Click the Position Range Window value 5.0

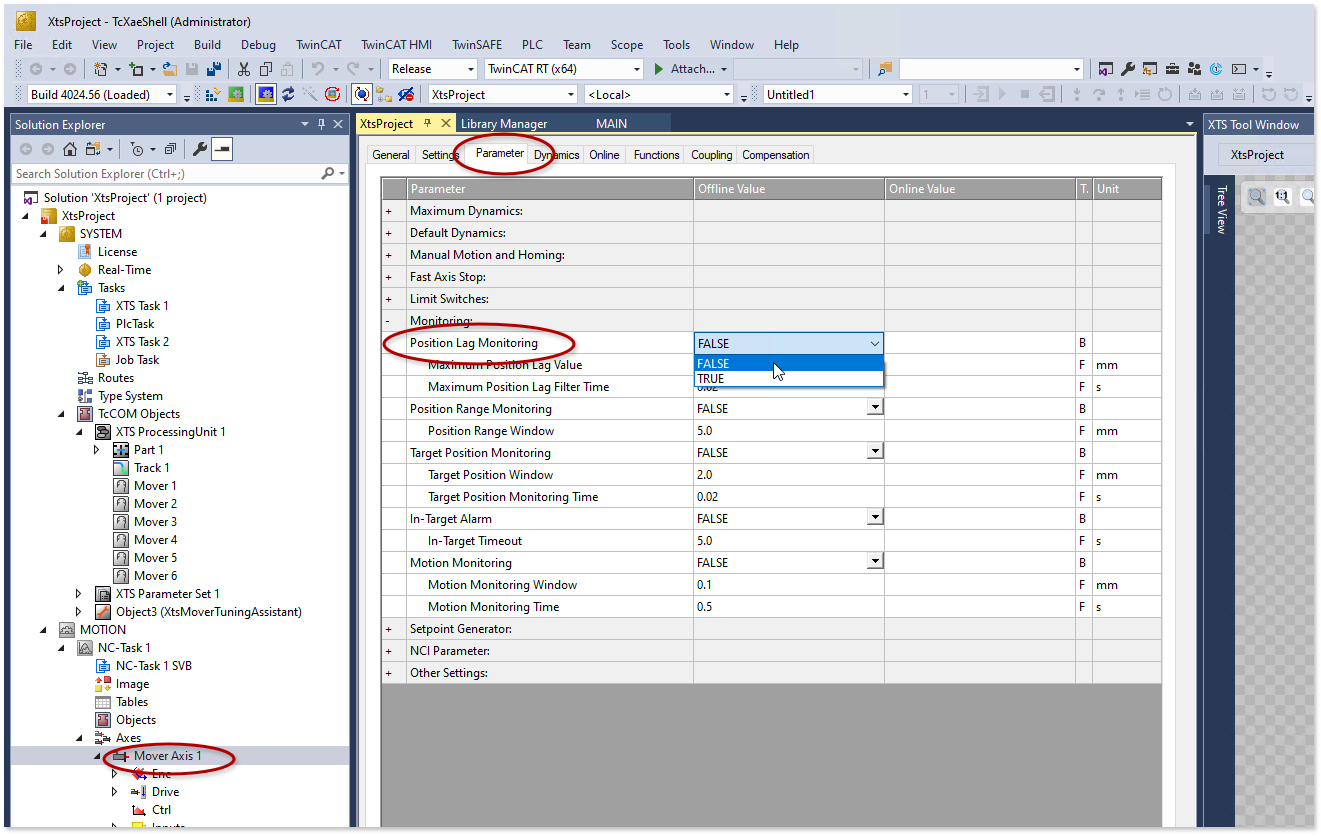pyautogui.click(x=789, y=431)
